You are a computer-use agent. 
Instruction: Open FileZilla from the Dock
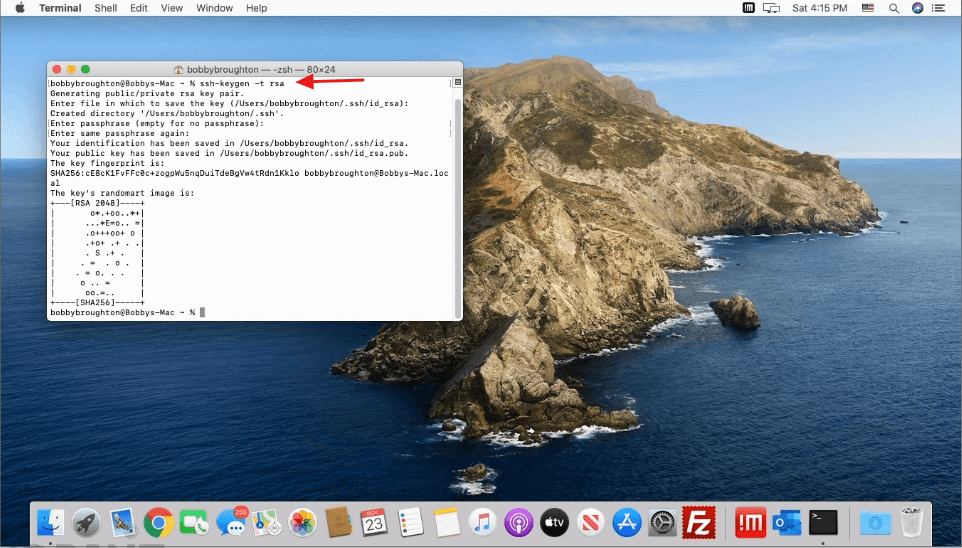(699, 523)
